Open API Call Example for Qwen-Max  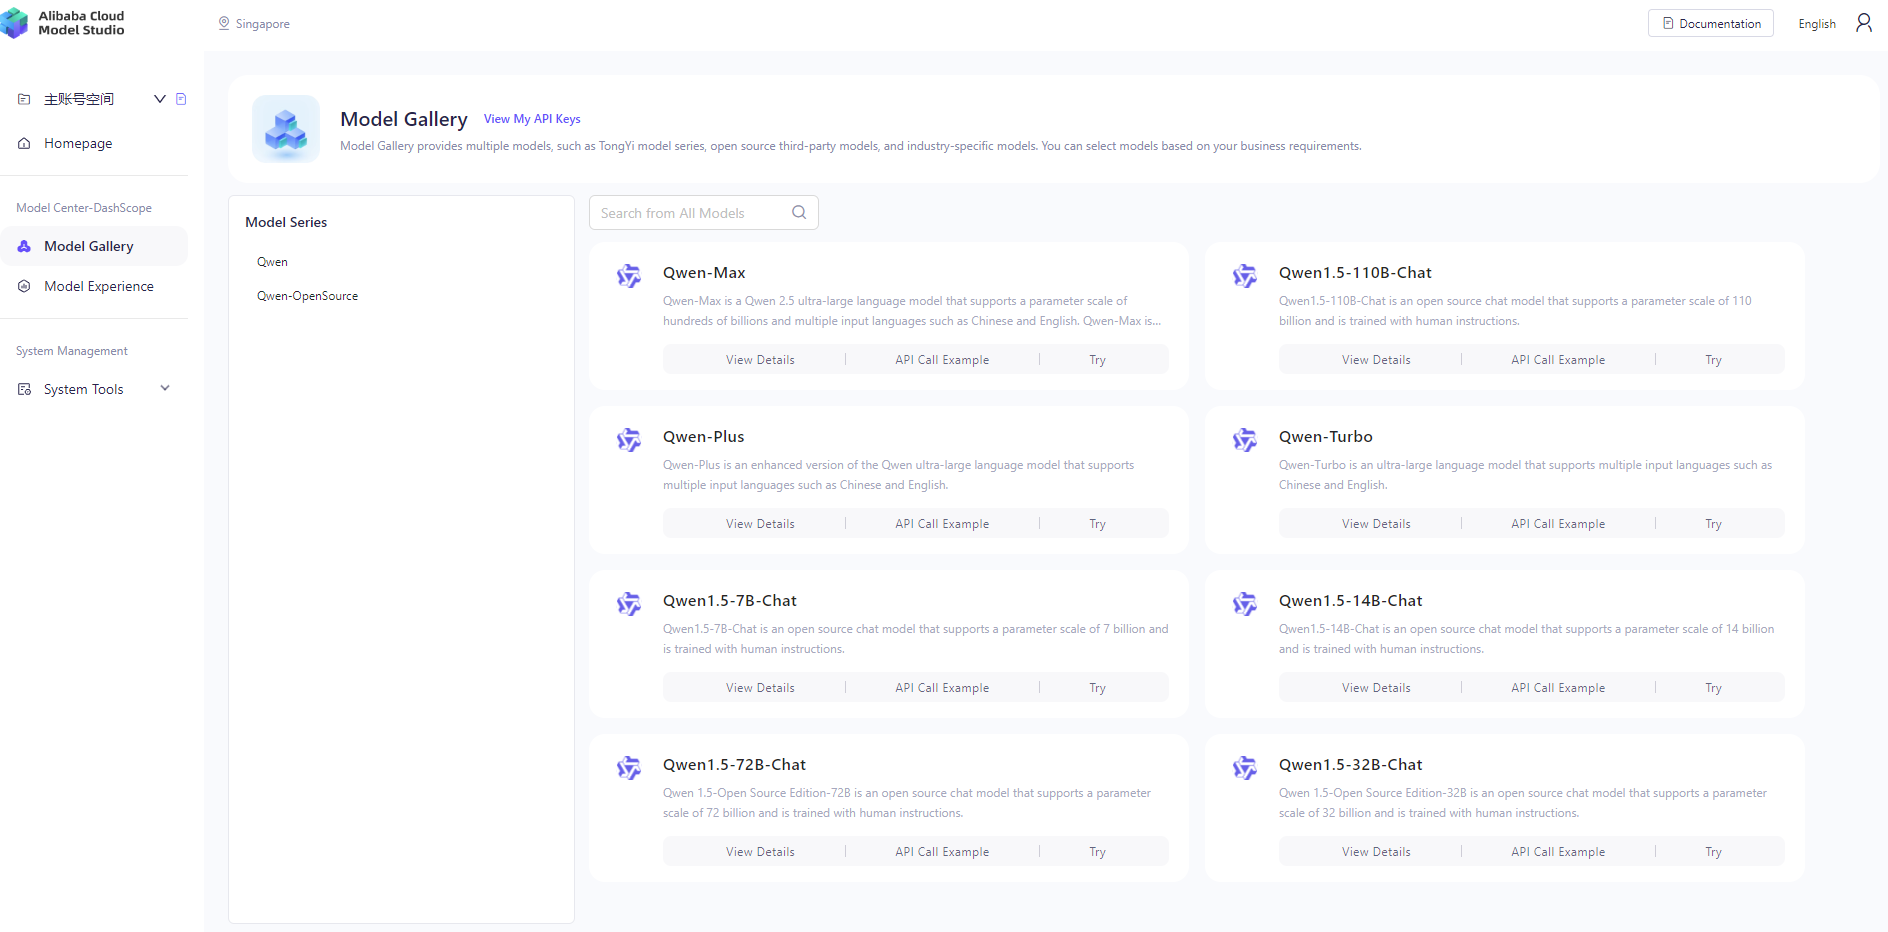point(942,360)
